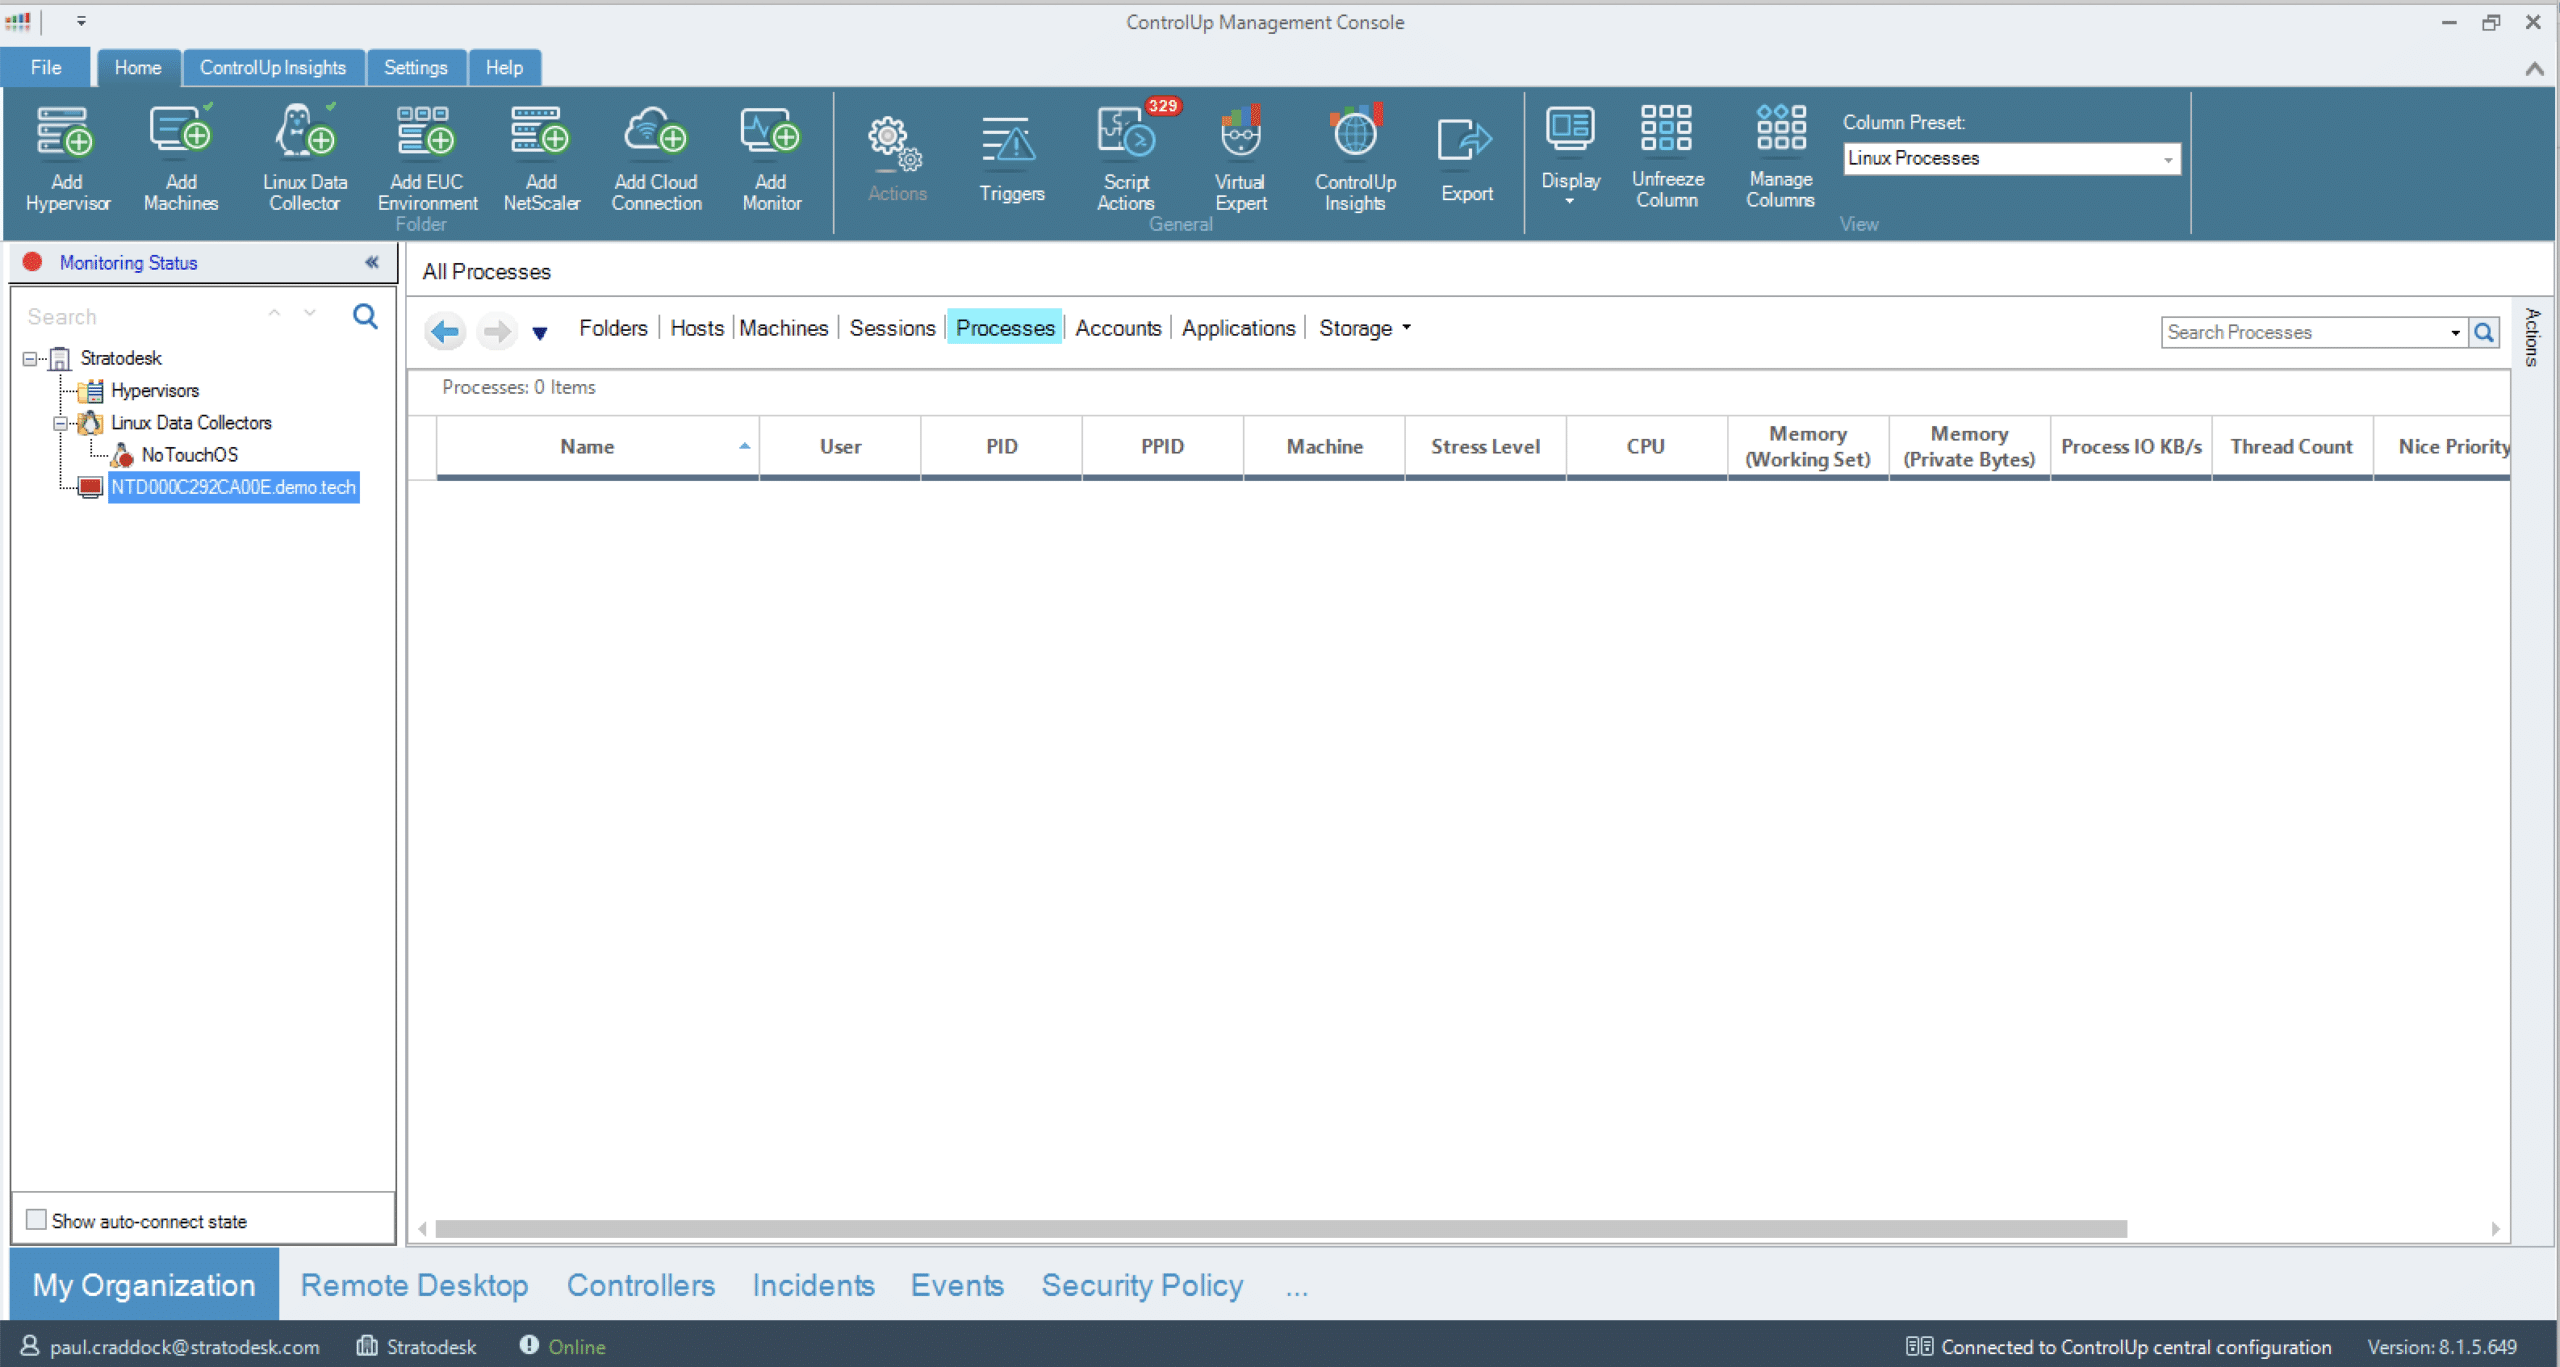
Task: Enable Show auto-connect state checkbox
Action: [x=36, y=1219]
